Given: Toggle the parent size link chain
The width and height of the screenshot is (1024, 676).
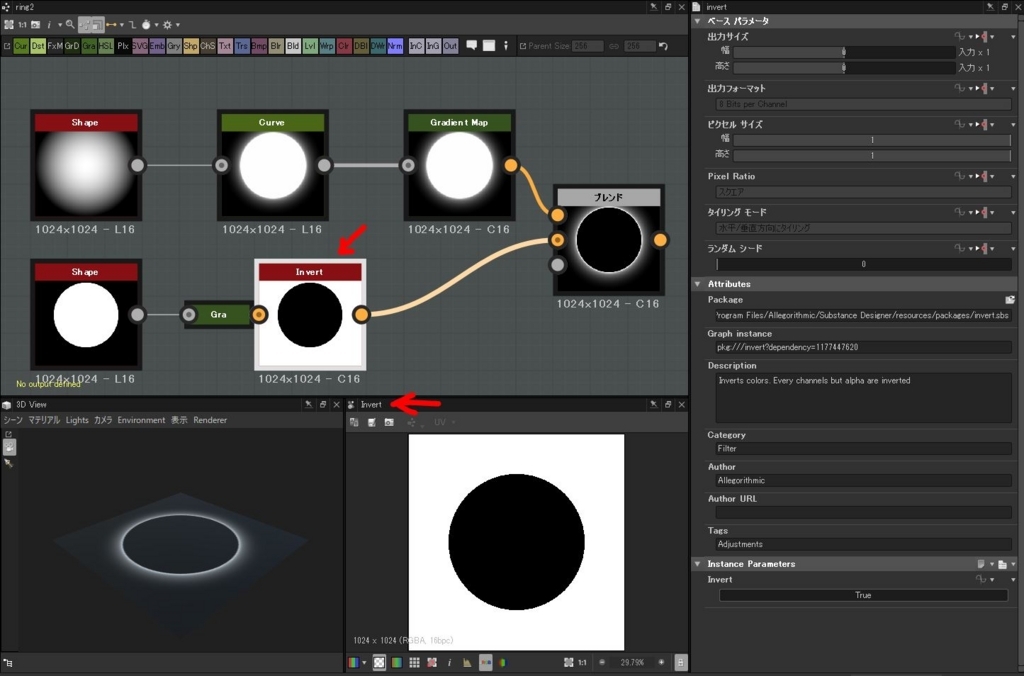Looking at the screenshot, I should pyautogui.click(x=613, y=46).
